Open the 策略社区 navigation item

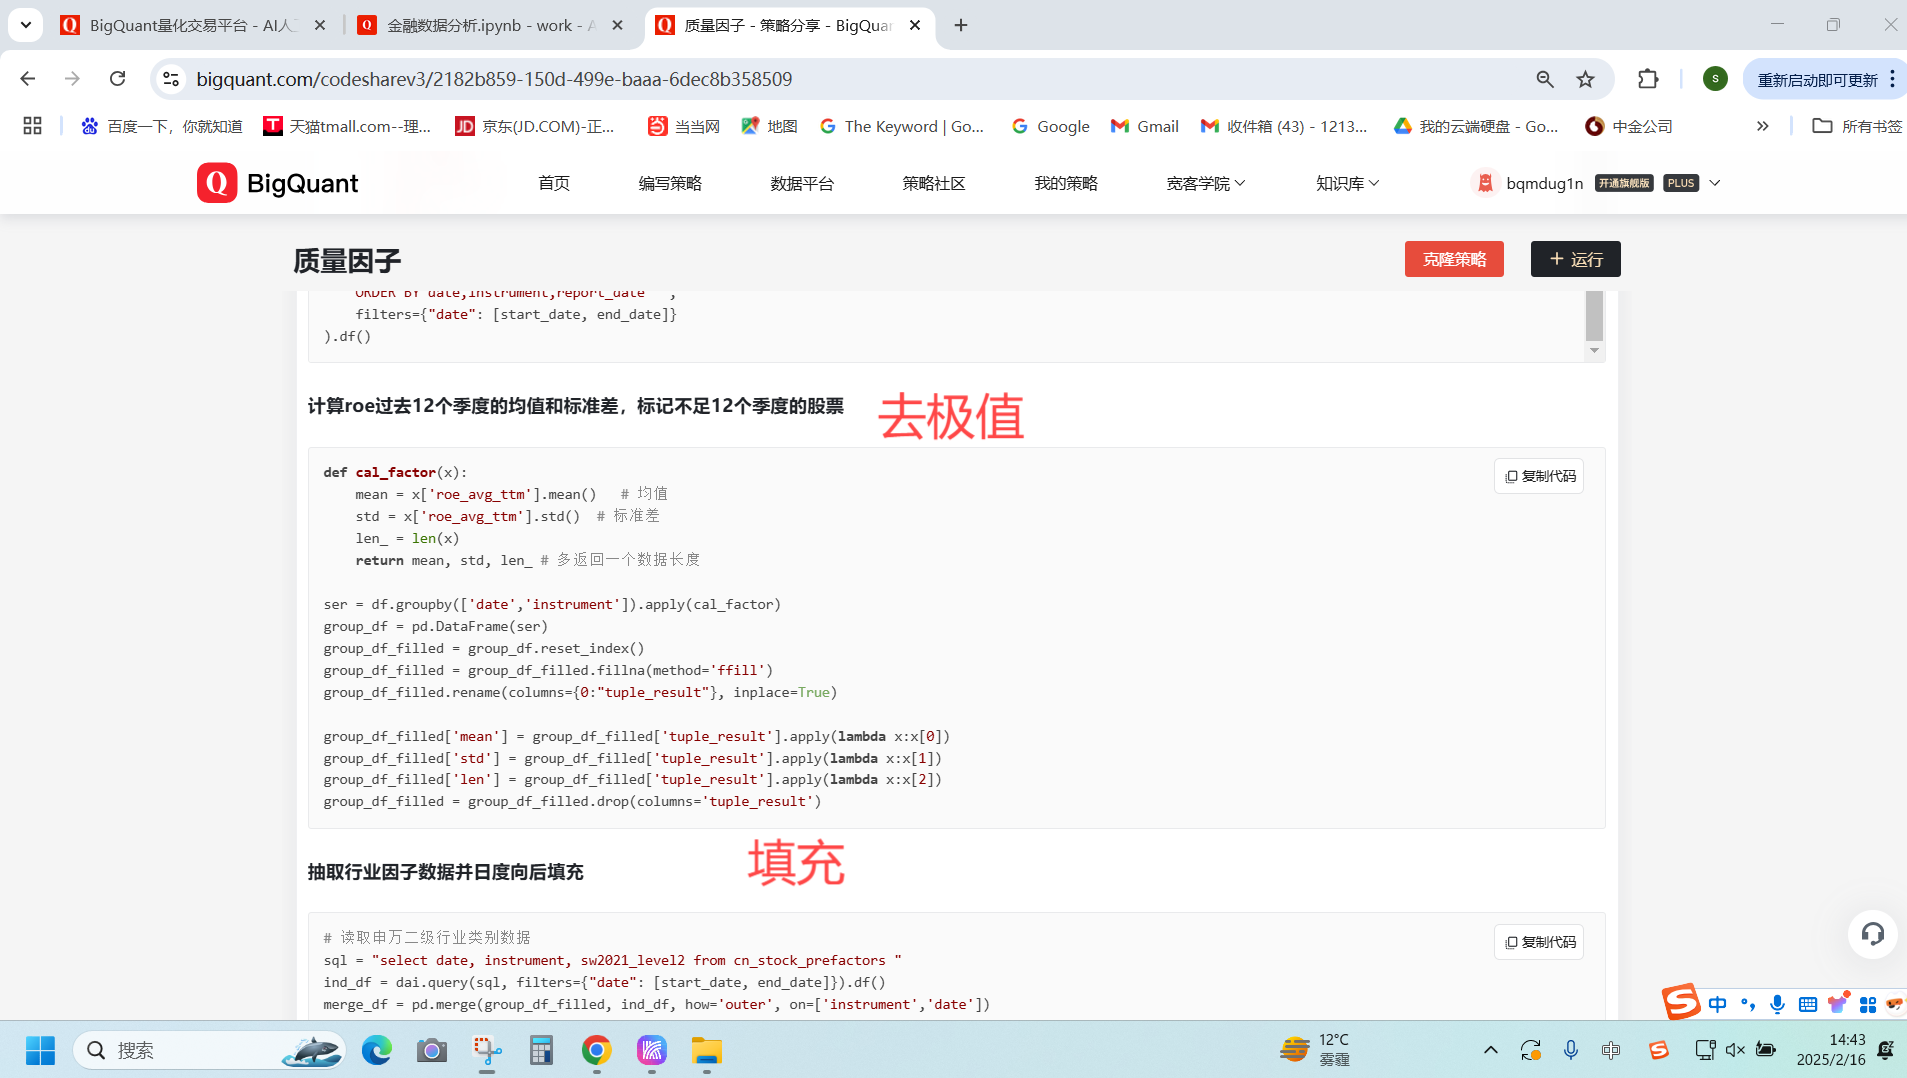(x=933, y=183)
